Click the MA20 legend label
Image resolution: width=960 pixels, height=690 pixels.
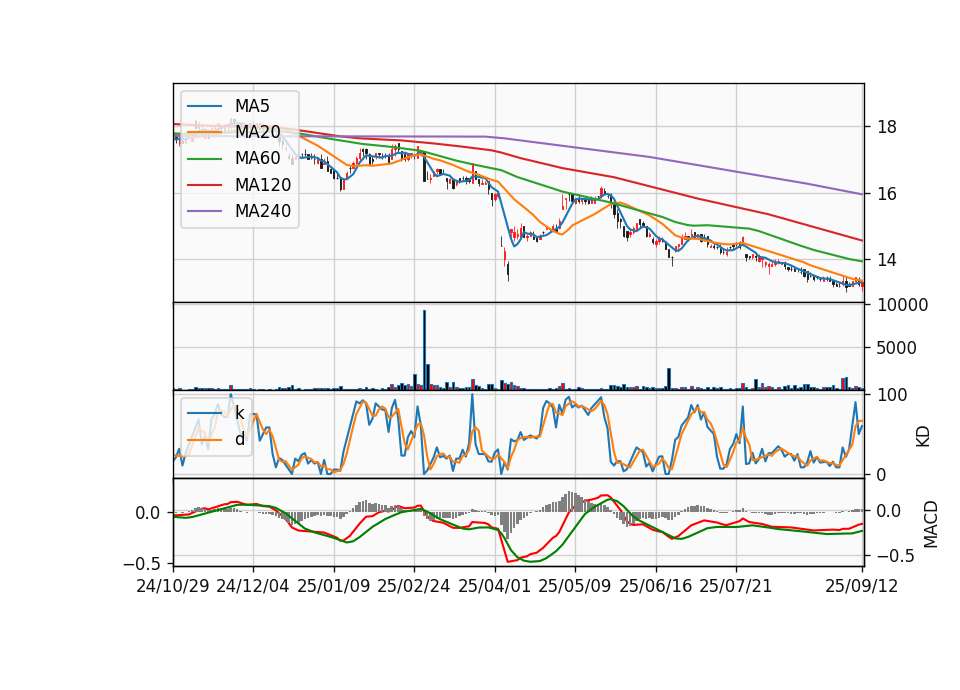[258, 132]
